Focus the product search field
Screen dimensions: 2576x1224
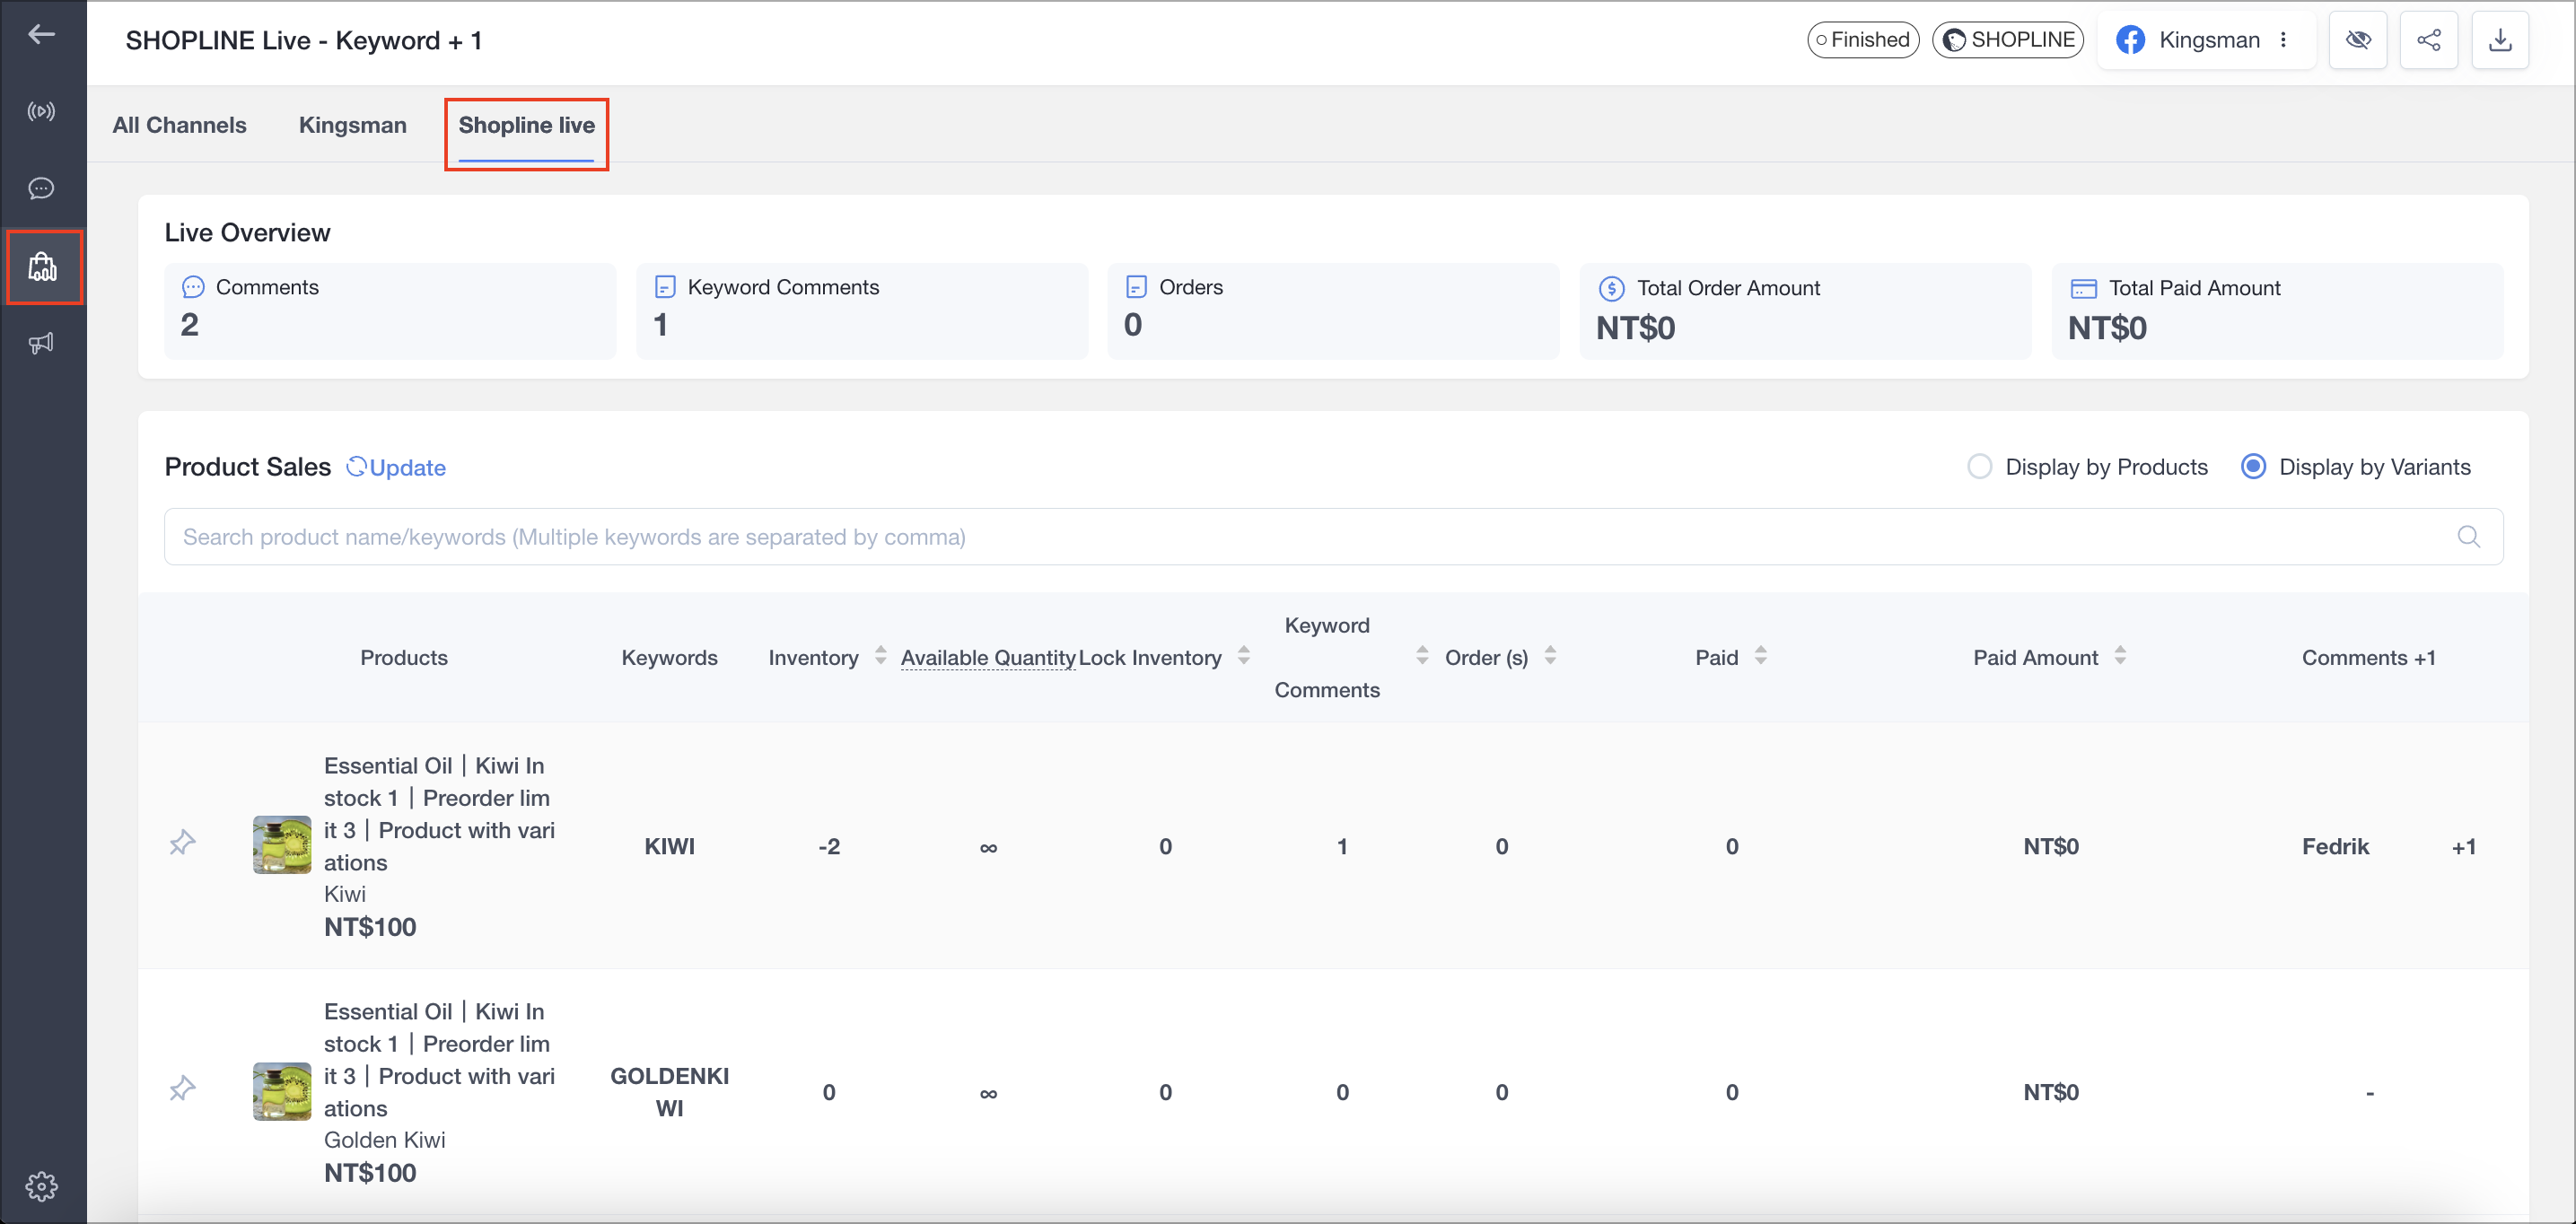point(1333,537)
